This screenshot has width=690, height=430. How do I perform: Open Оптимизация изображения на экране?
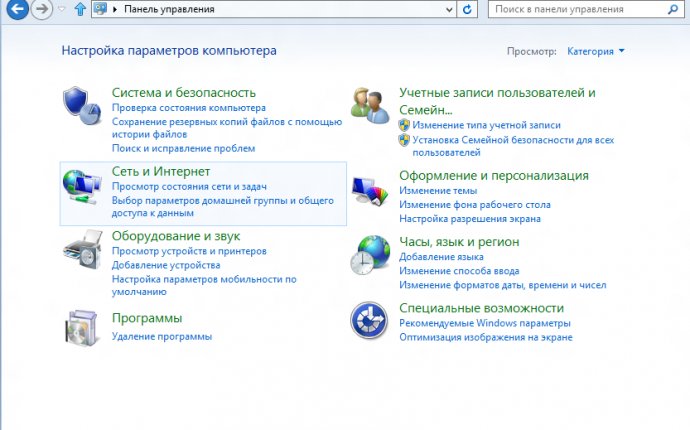pyautogui.click(x=486, y=338)
